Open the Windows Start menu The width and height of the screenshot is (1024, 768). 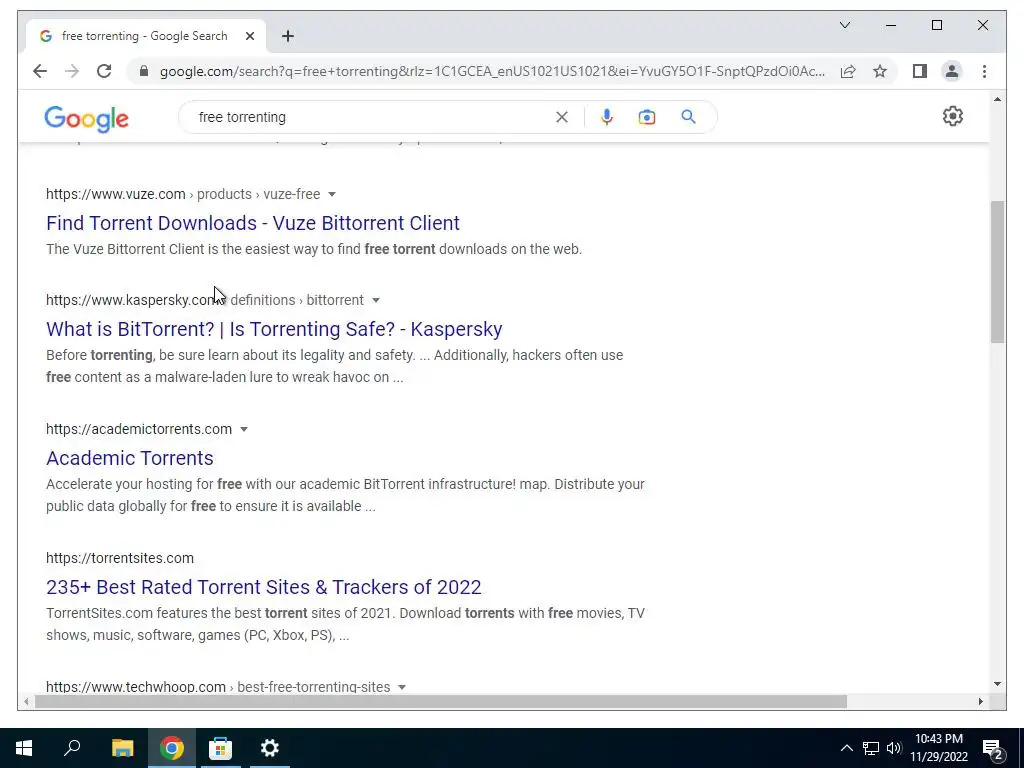[24, 748]
